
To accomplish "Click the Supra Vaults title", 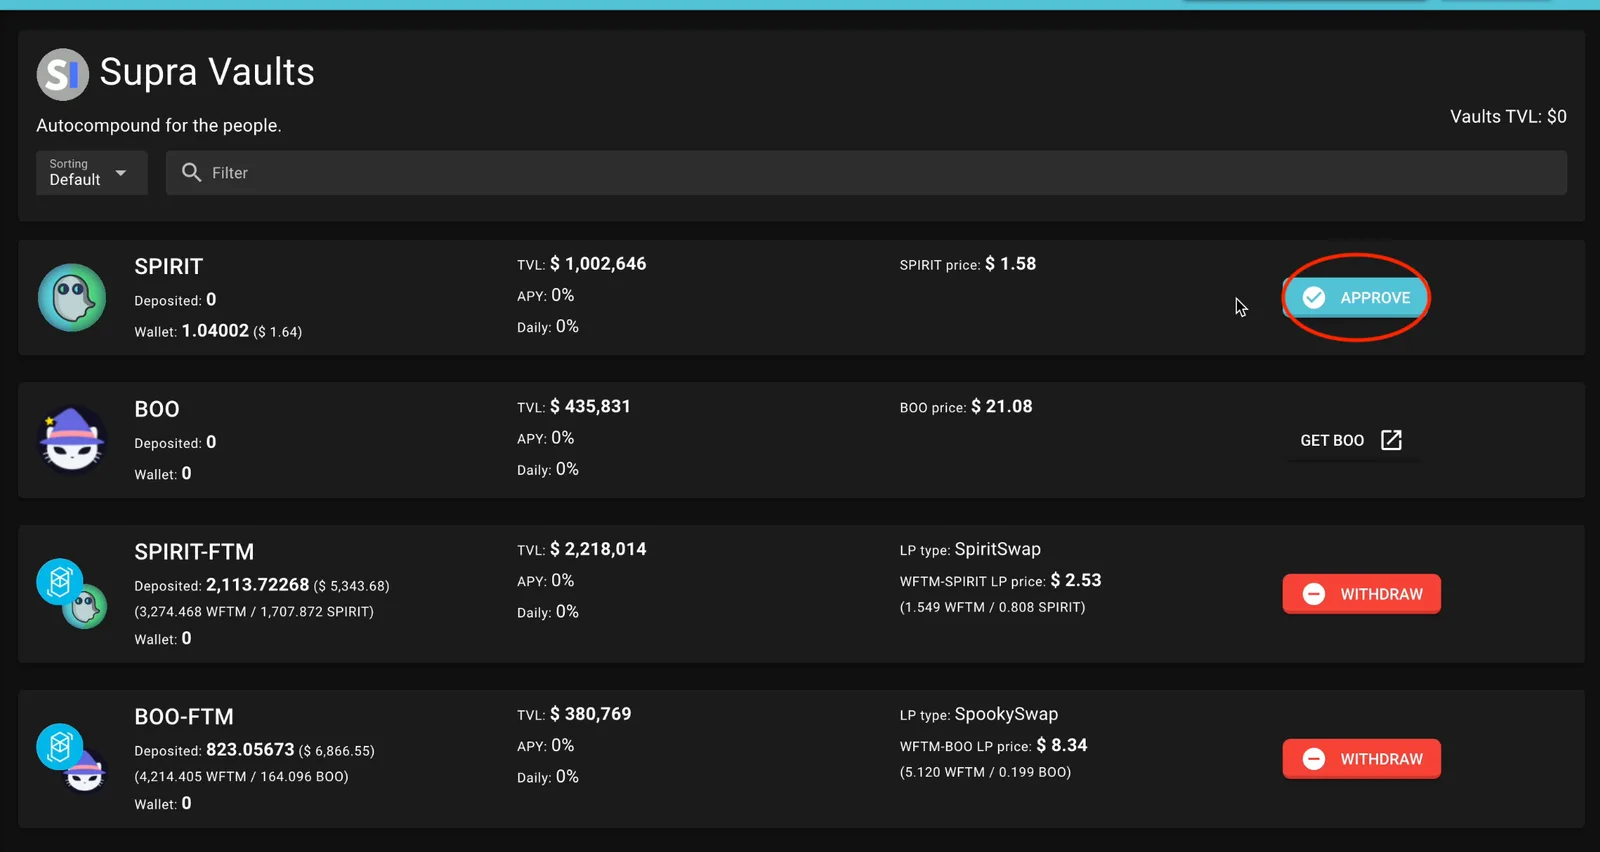I will click(207, 72).
